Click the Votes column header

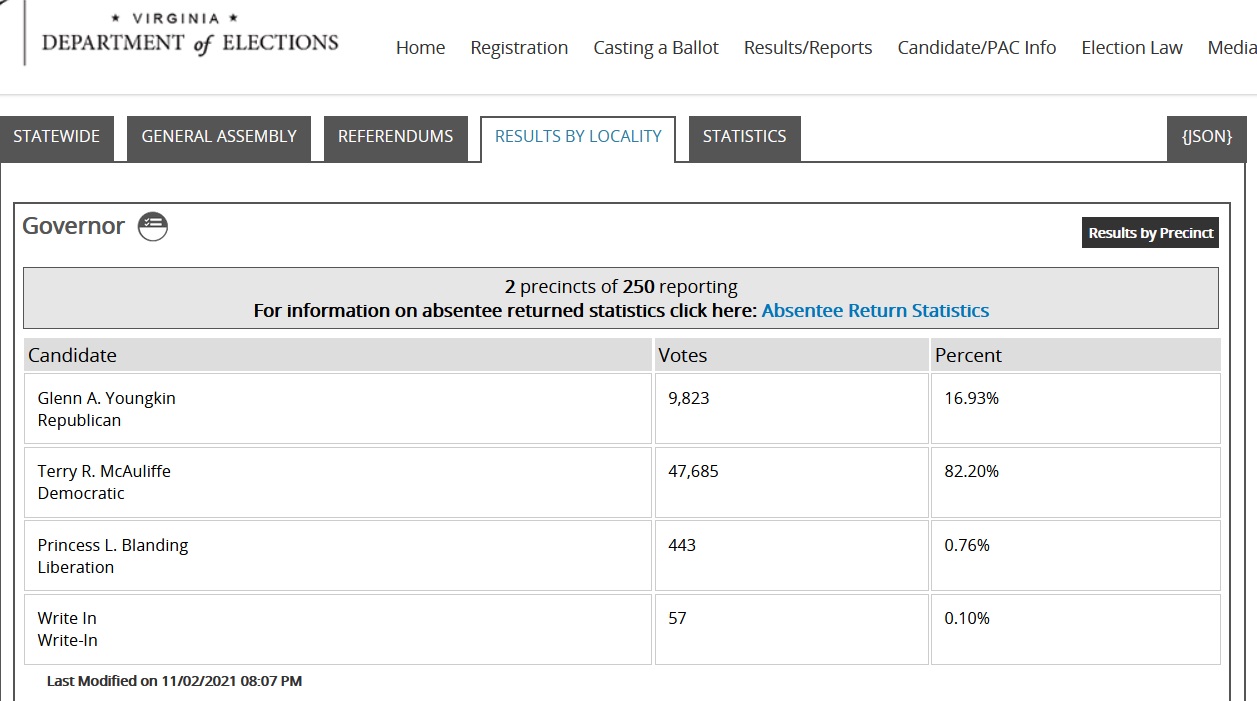791,355
